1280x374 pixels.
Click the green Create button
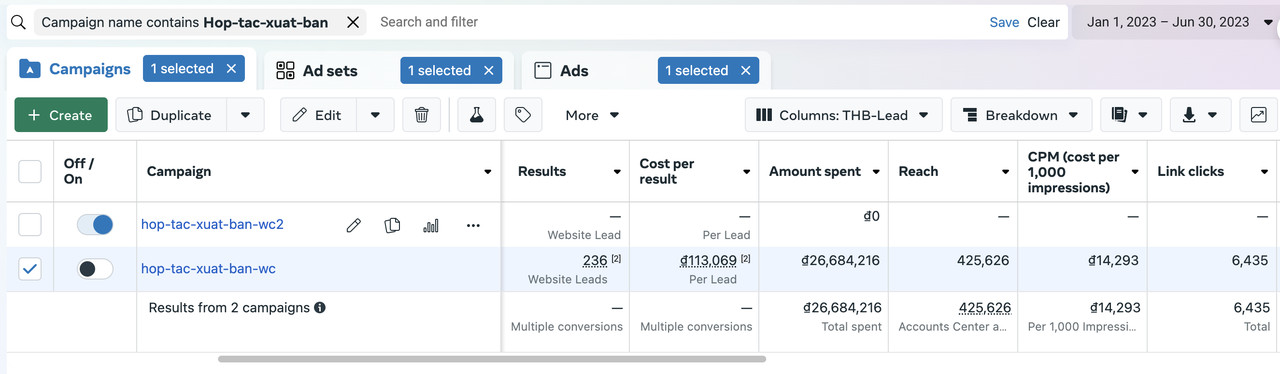[60, 115]
